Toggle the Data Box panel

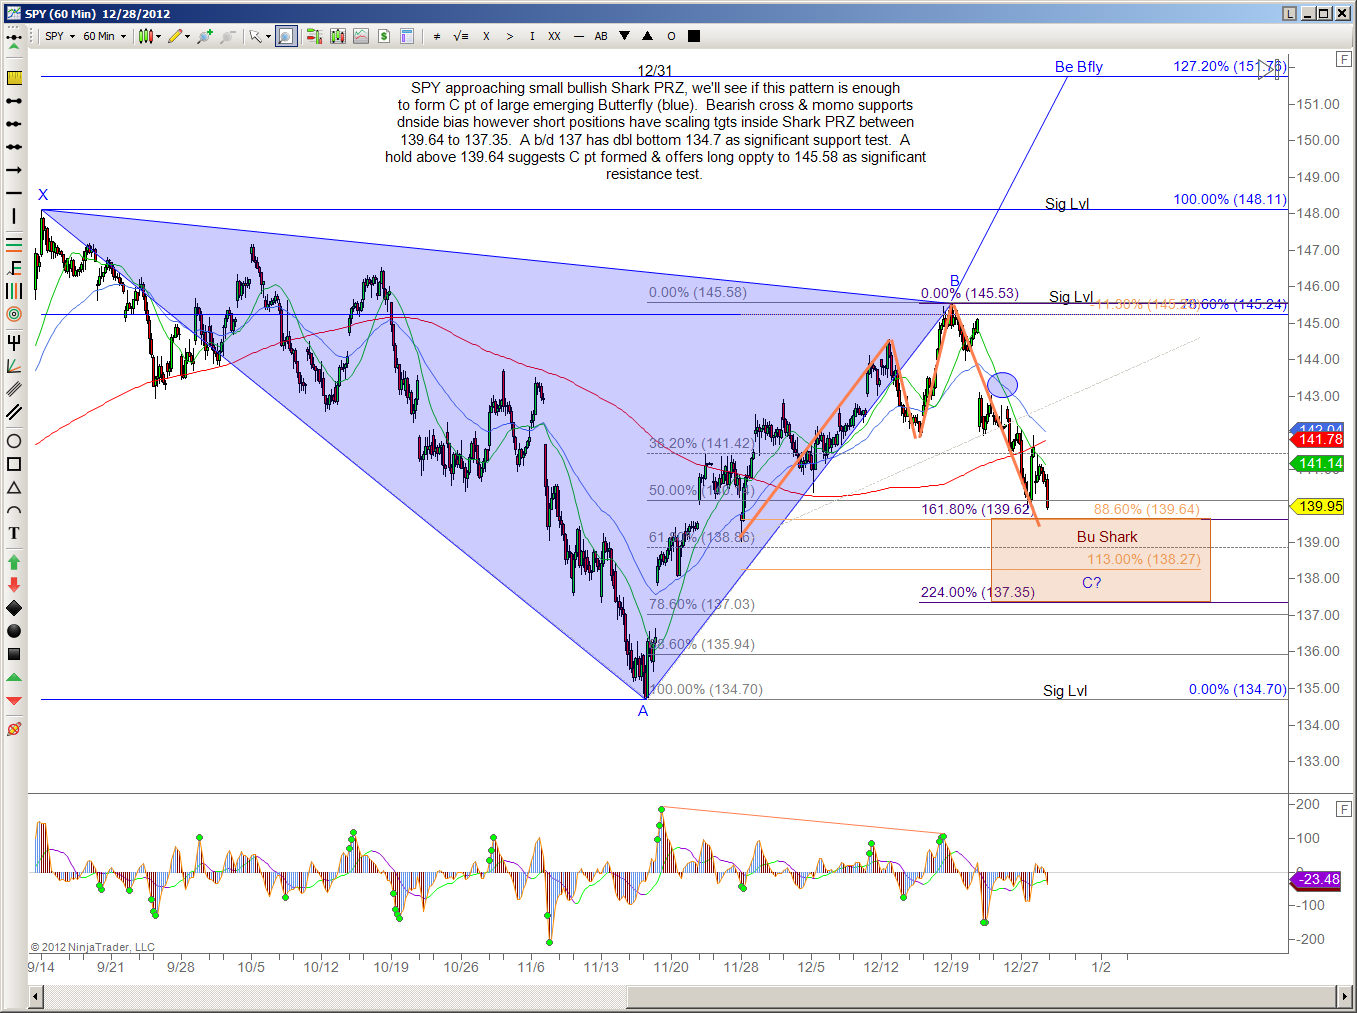coord(407,36)
